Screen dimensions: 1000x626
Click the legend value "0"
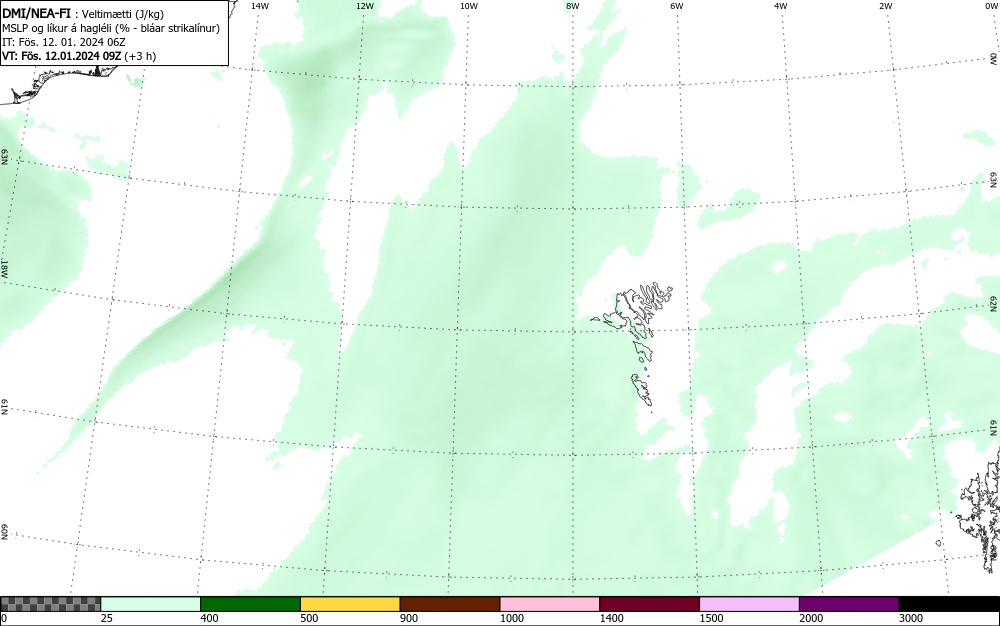coord(4,618)
